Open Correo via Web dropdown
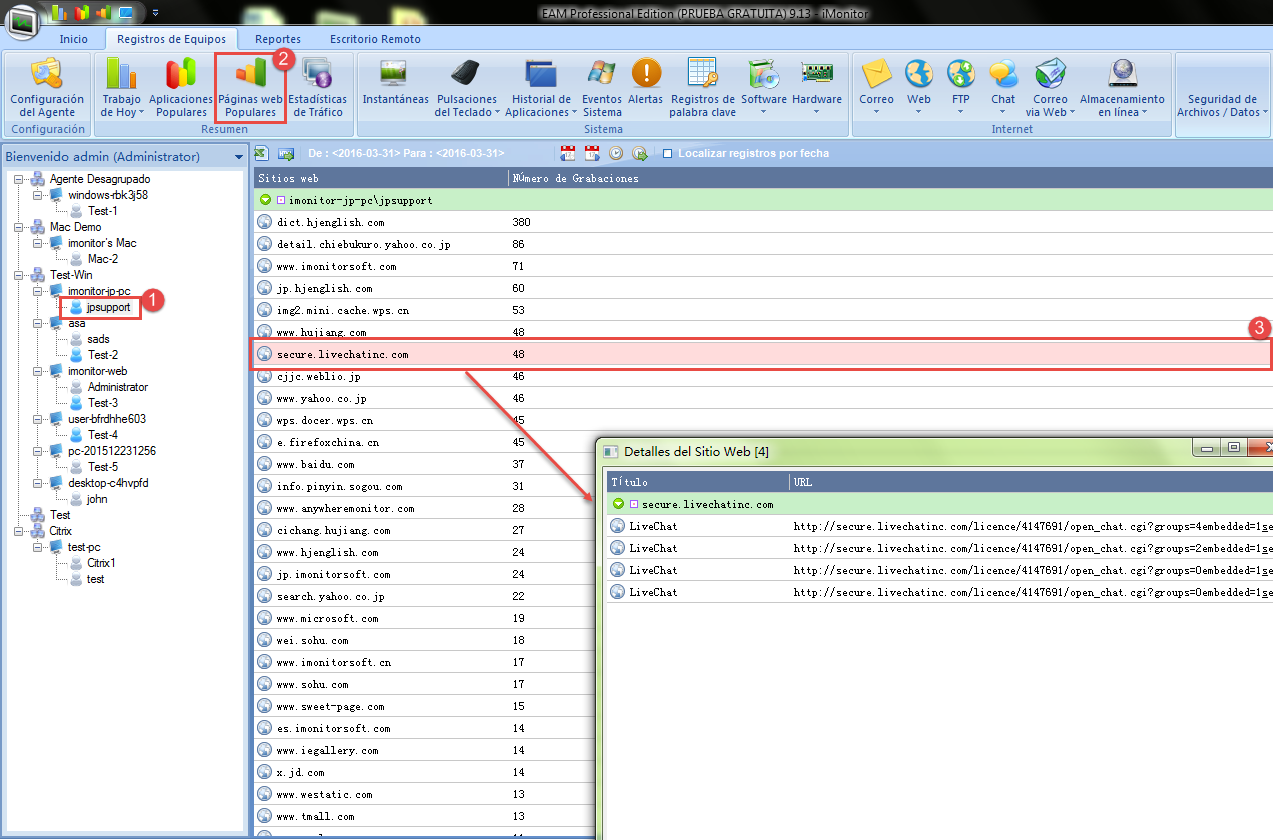This screenshot has height=840, width=1273. [1051, 86]
